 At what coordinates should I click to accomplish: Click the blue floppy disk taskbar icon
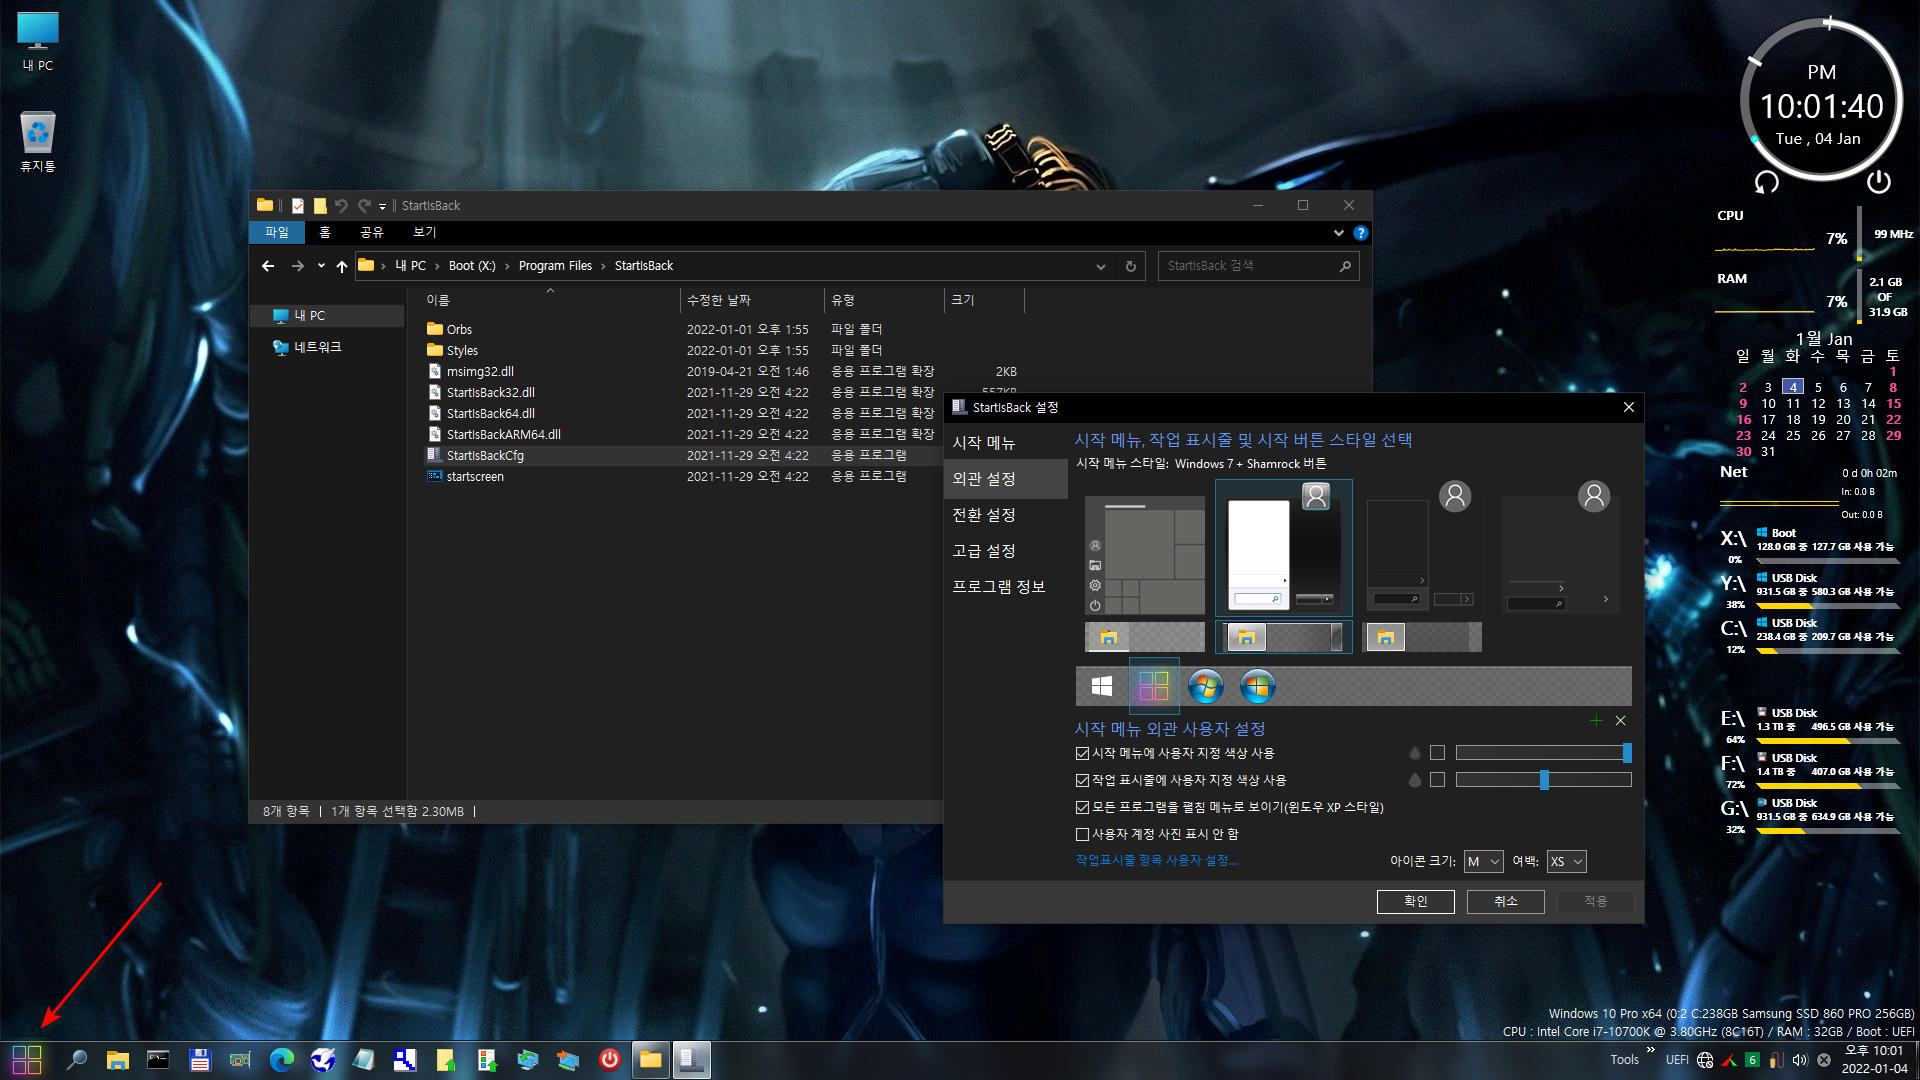[x=200, y=1060]
